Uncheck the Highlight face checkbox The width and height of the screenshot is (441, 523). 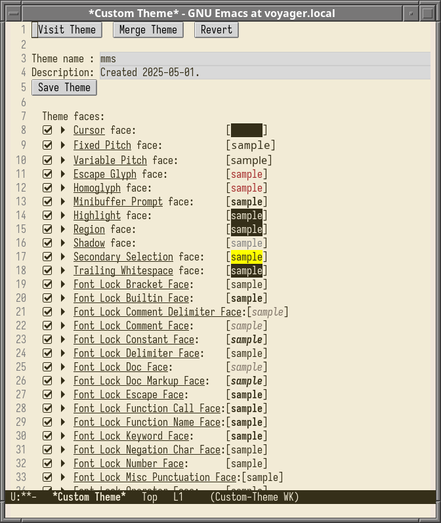tap(47, 215)
